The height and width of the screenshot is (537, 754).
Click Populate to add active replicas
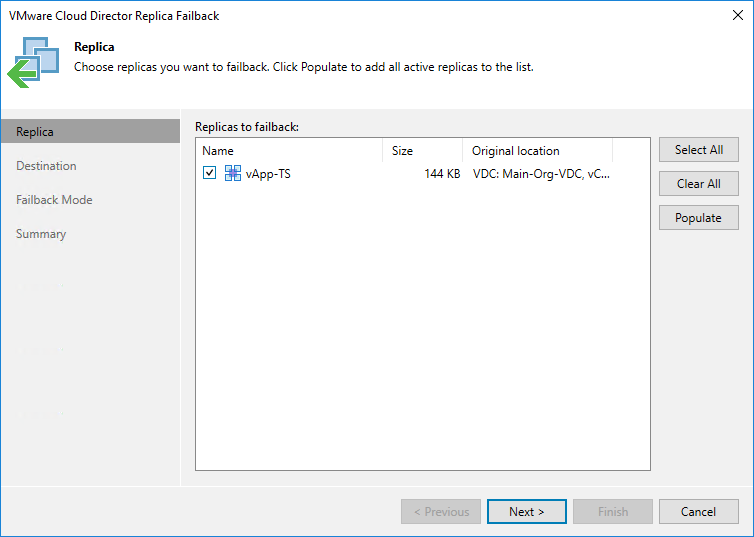click(x=699, y=218)
